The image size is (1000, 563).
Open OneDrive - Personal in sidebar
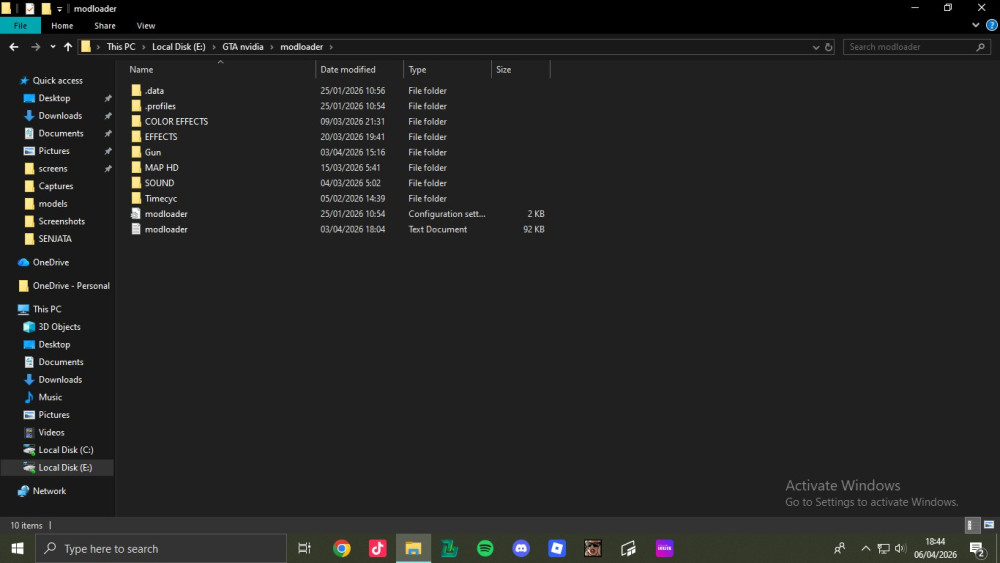pos(71,286)
